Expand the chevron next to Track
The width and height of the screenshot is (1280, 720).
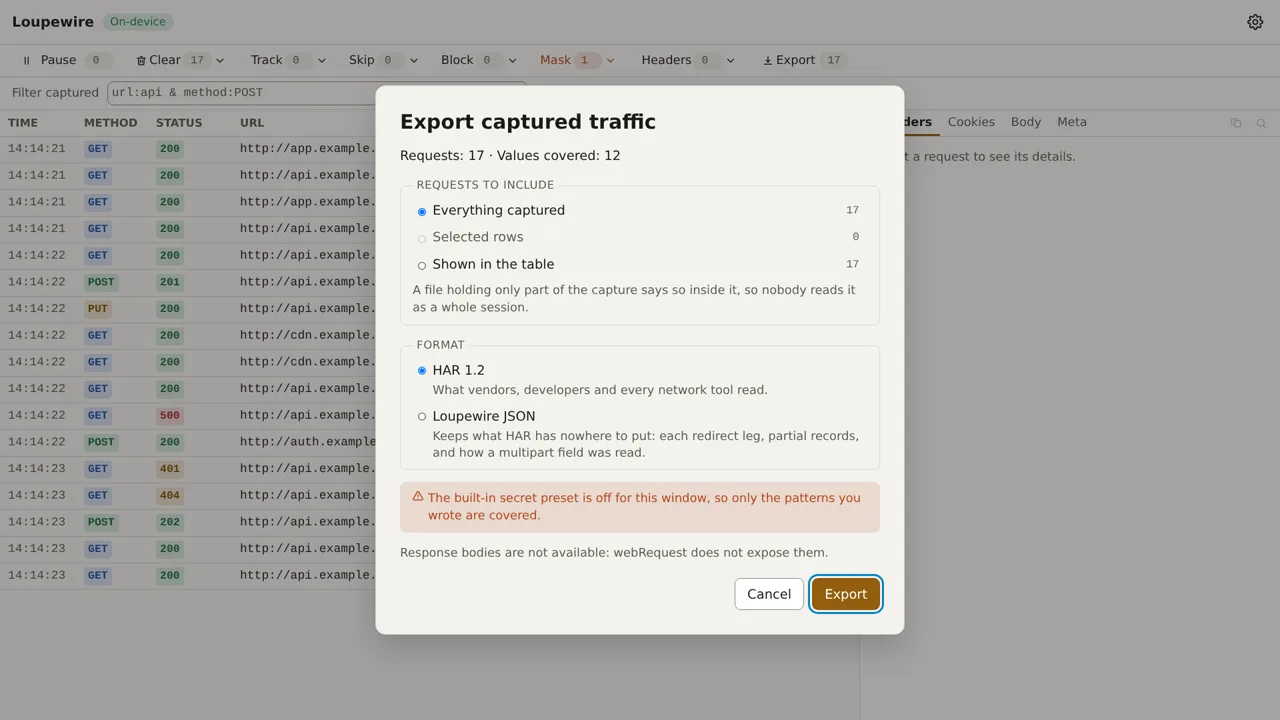point(321,60)
